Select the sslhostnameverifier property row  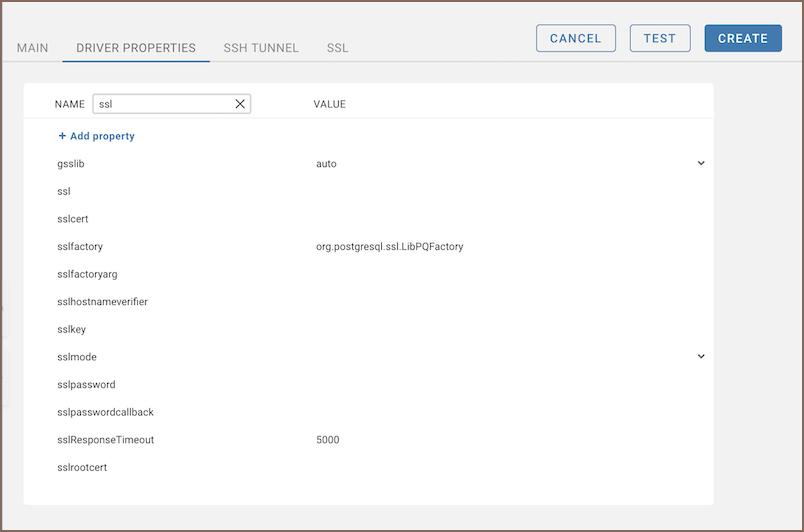(103, 302)
